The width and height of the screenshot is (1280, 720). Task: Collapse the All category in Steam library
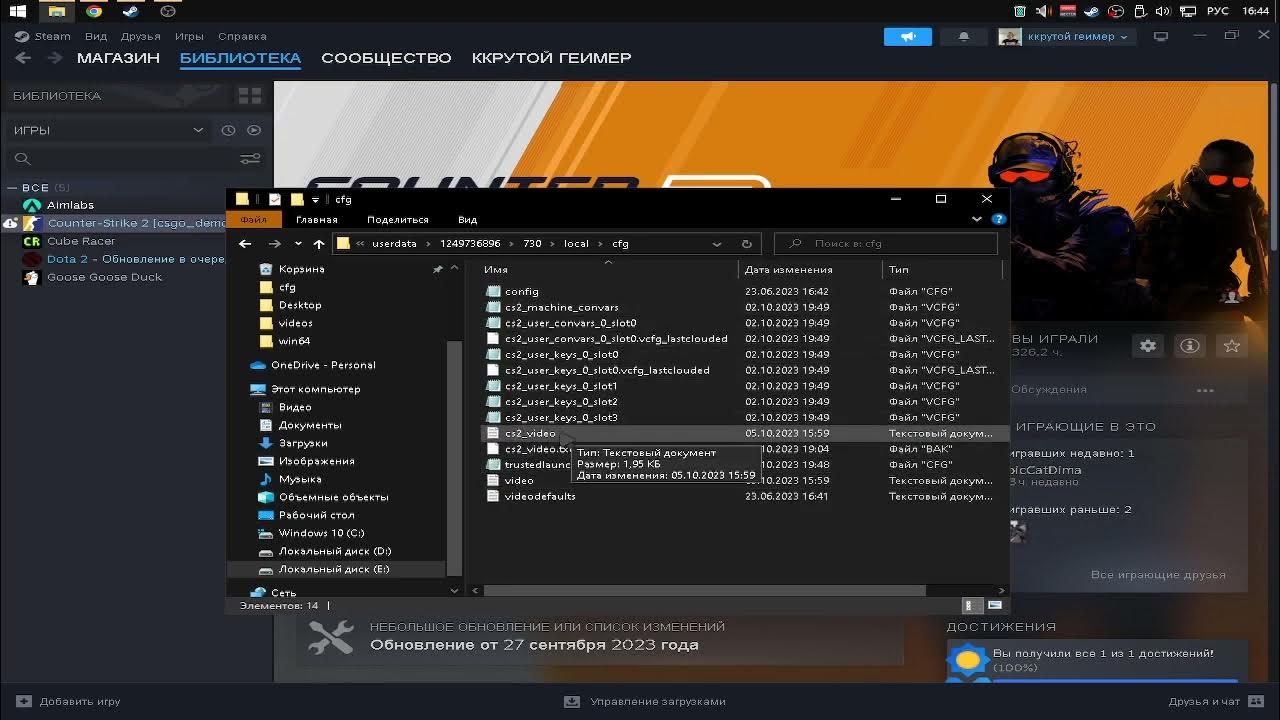coord(12,188)
